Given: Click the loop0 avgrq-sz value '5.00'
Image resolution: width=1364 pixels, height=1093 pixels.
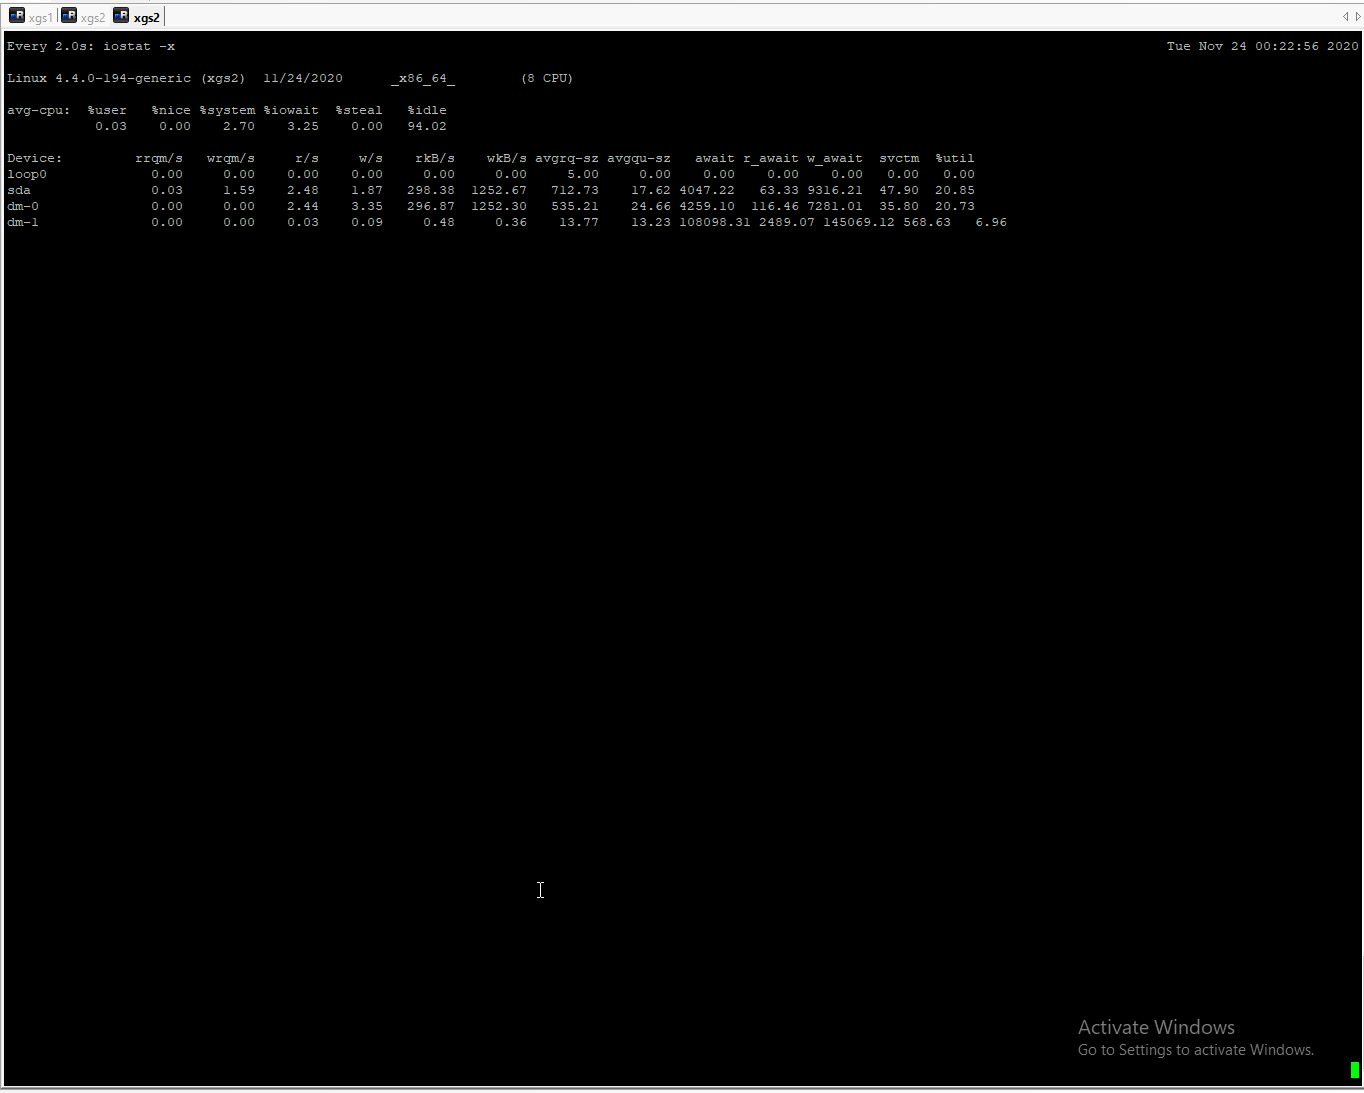Looking at the screenshot, I should (x=583, y=174).
